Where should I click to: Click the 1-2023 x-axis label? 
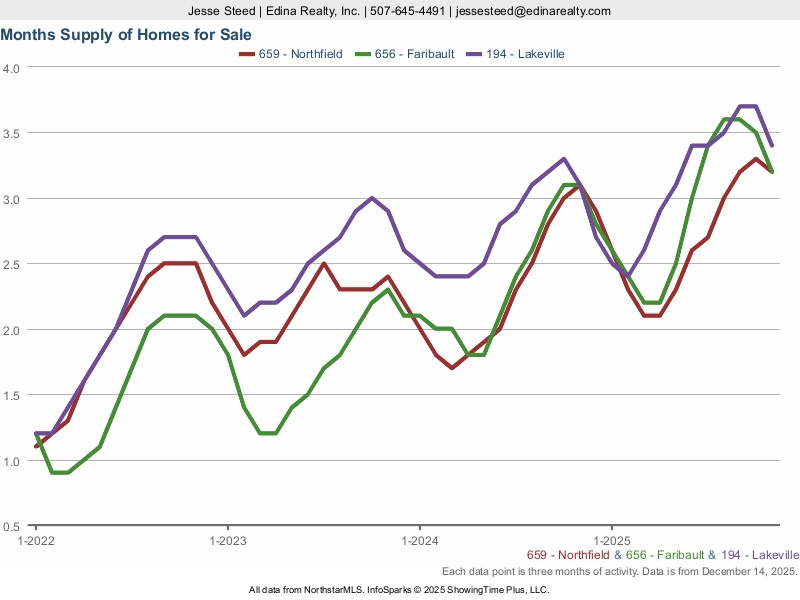[227, 540]
